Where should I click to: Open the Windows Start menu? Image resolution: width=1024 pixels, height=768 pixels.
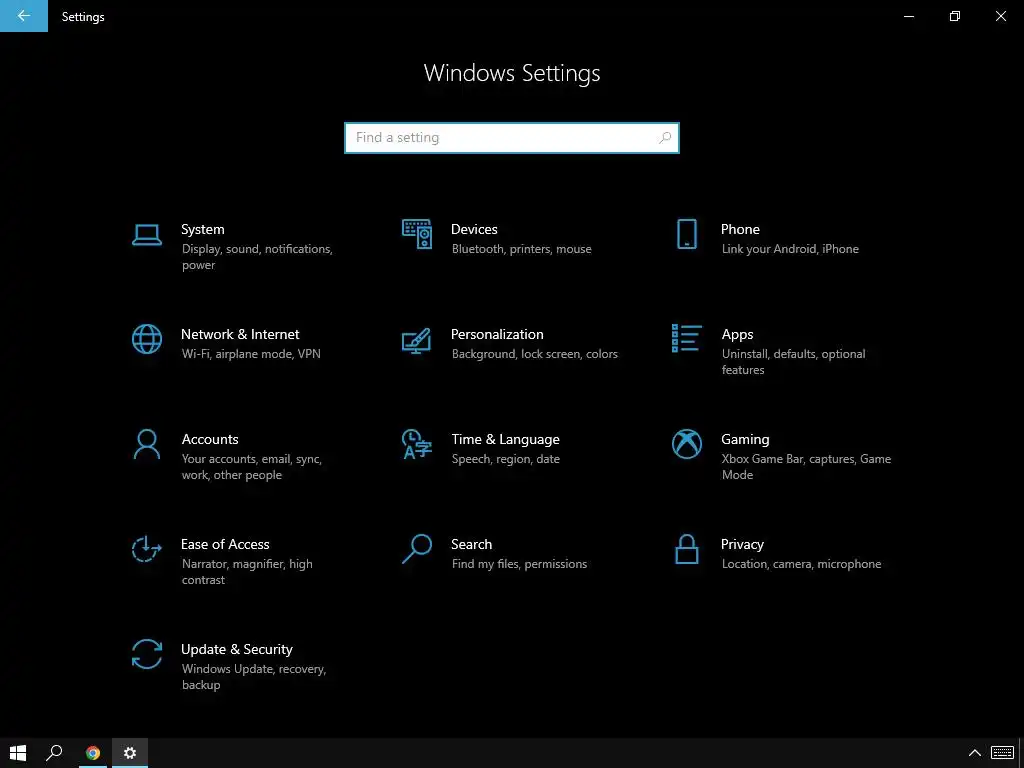click(18, 753)
